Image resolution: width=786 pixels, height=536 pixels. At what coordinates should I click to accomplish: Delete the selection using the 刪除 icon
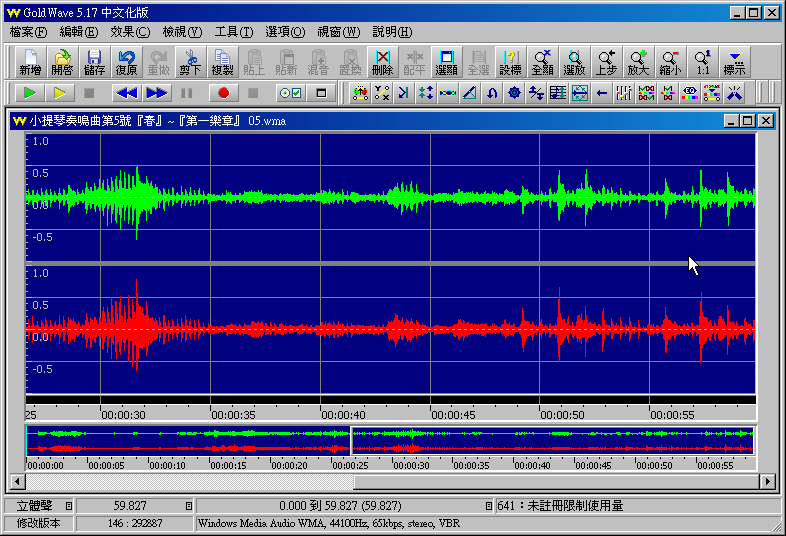click(382, 62)
